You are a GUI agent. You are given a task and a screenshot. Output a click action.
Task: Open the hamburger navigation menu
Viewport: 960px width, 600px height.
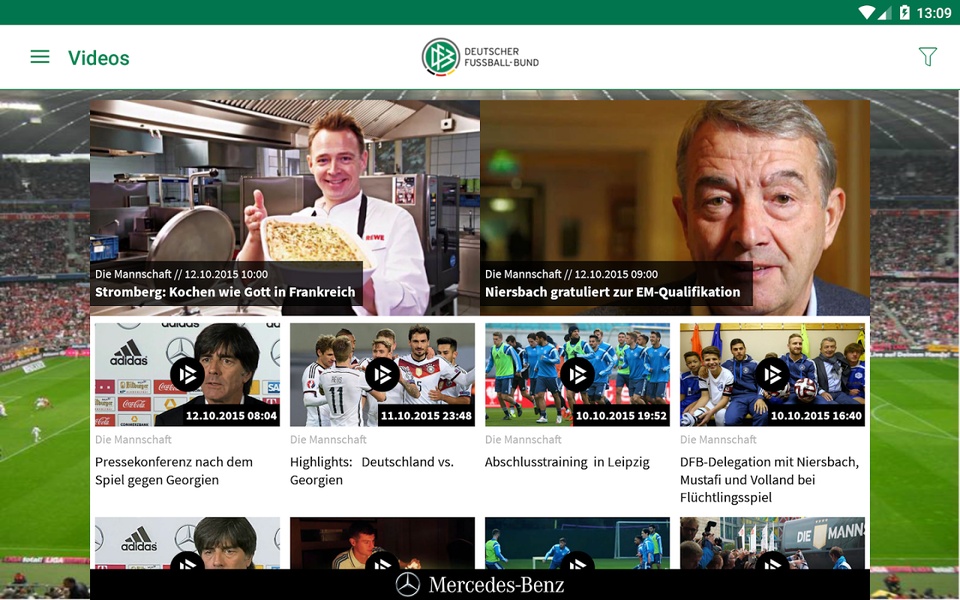pyautogui.click(x=40, y=57)
